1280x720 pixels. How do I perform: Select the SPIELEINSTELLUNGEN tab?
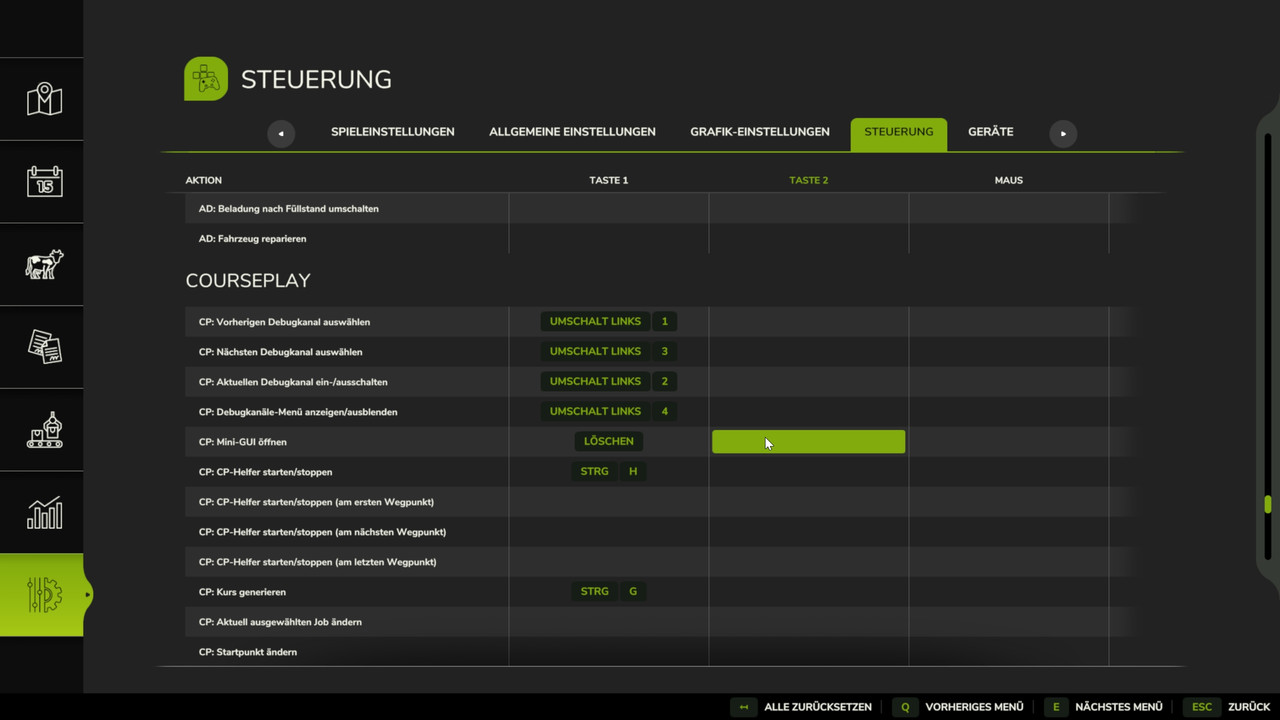[392, 131]
